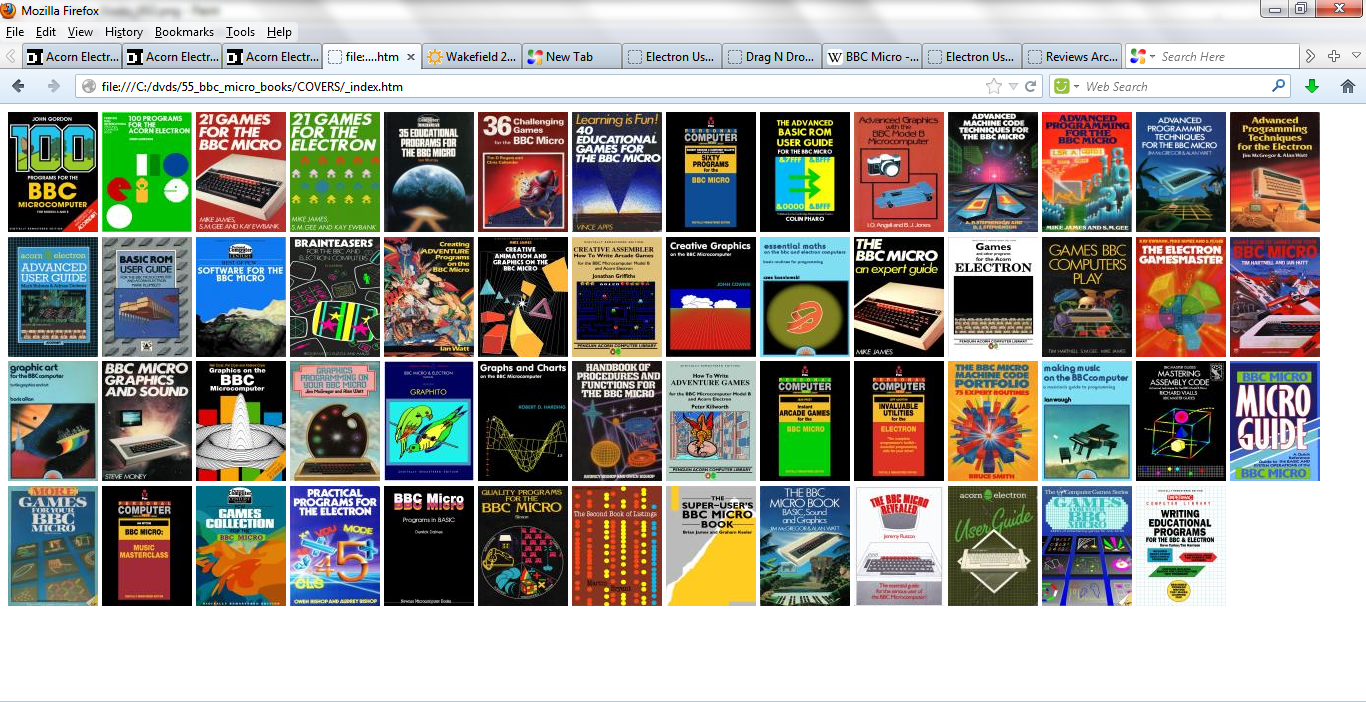The image size is (1366, 702).
Task: Go back with the Back arrow
Action: coord(18,87)
